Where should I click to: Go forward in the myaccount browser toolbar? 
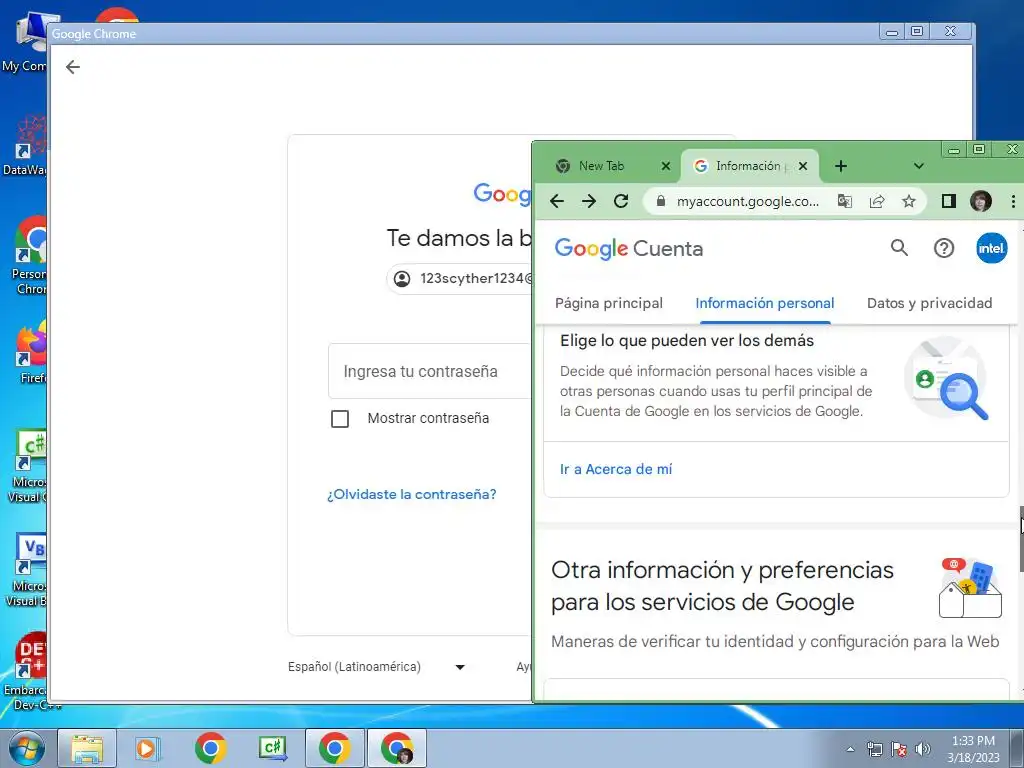[588, 201]
